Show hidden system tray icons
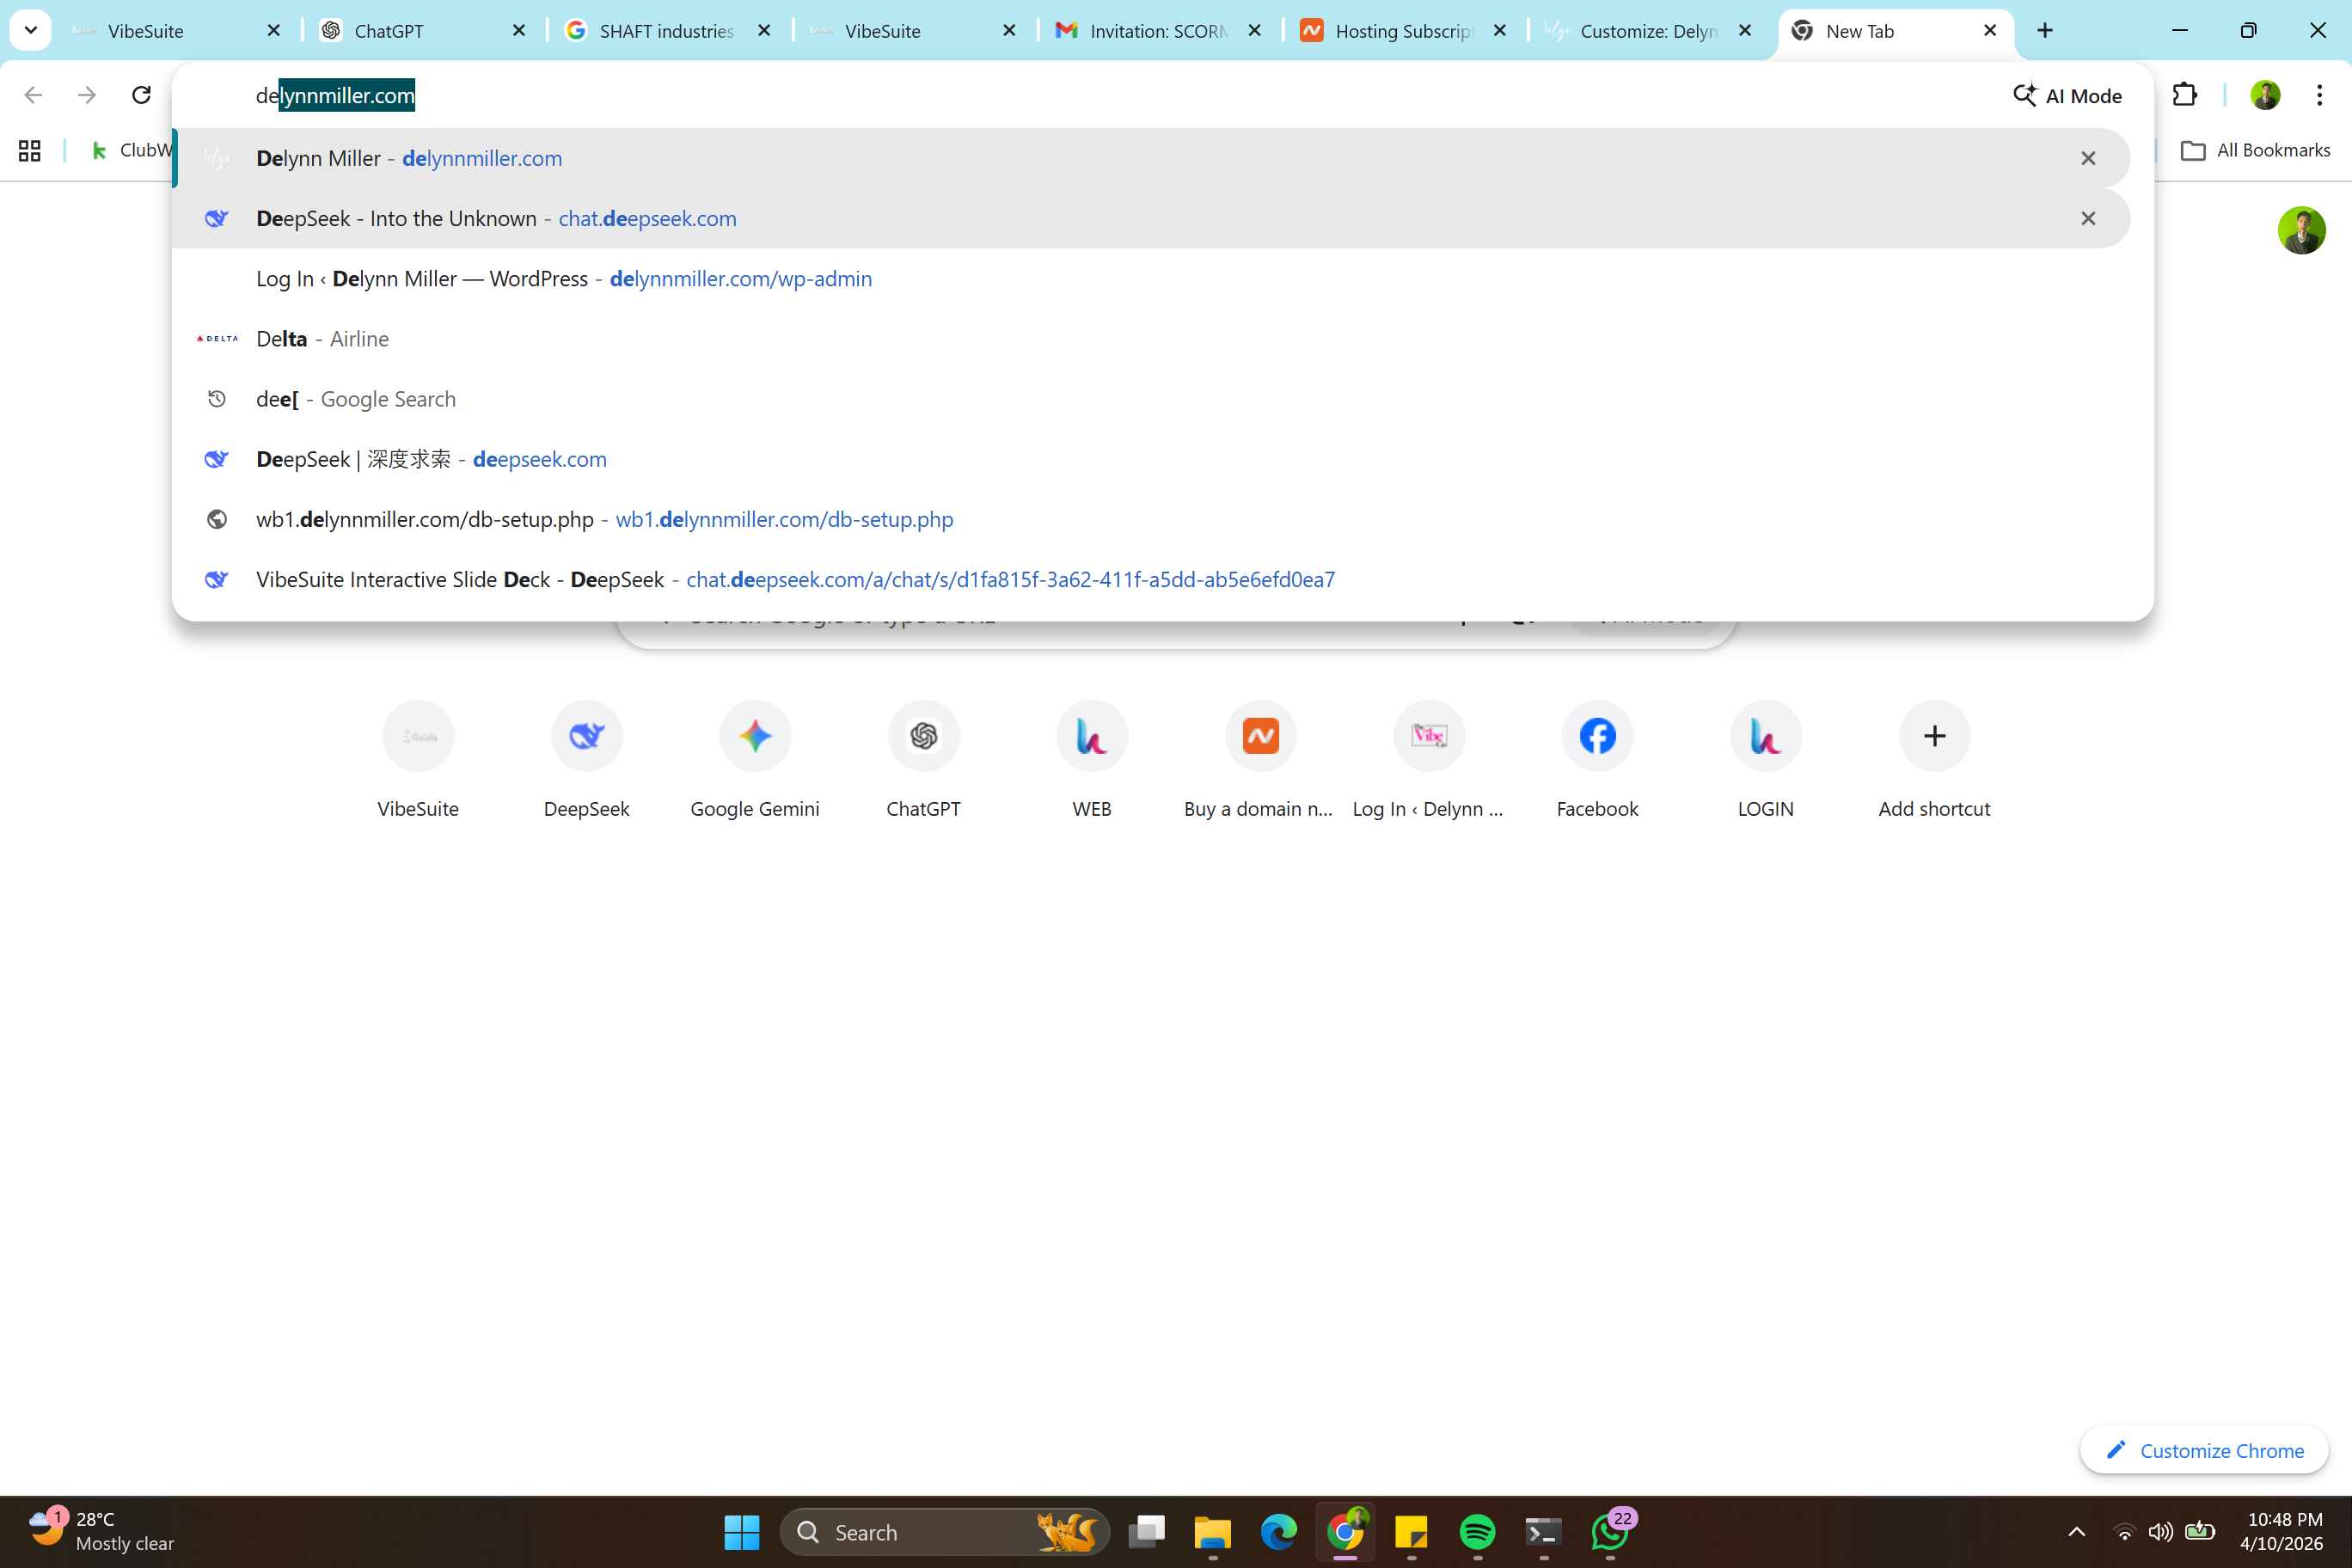Image resolution: width=2352 pixels, height=1568 pixels. tap(2076, 1532)
